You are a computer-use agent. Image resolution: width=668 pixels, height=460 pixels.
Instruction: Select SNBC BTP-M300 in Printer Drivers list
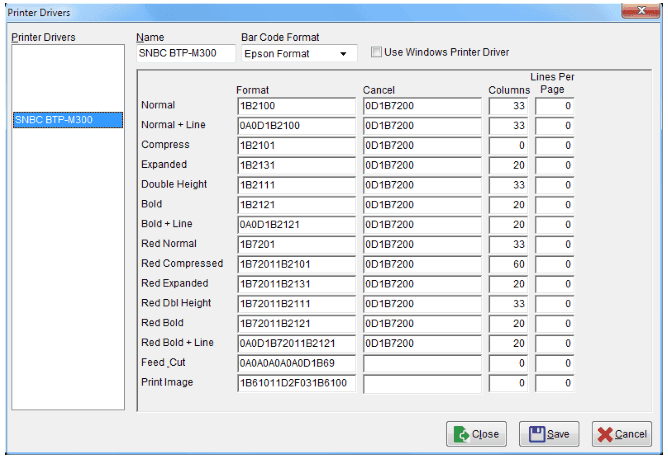click(66, 120)
